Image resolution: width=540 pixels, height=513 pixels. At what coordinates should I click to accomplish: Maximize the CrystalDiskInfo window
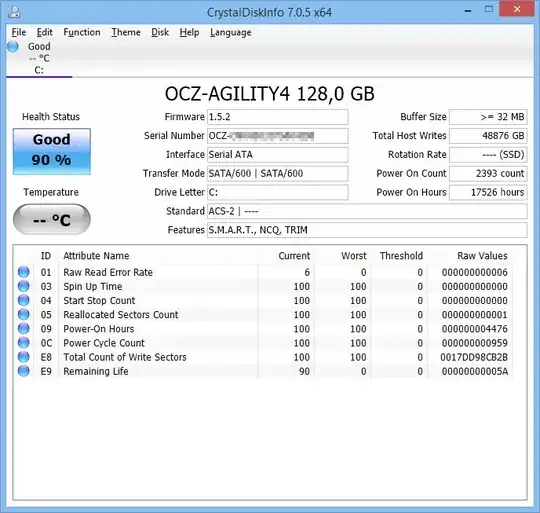[489, 9]
